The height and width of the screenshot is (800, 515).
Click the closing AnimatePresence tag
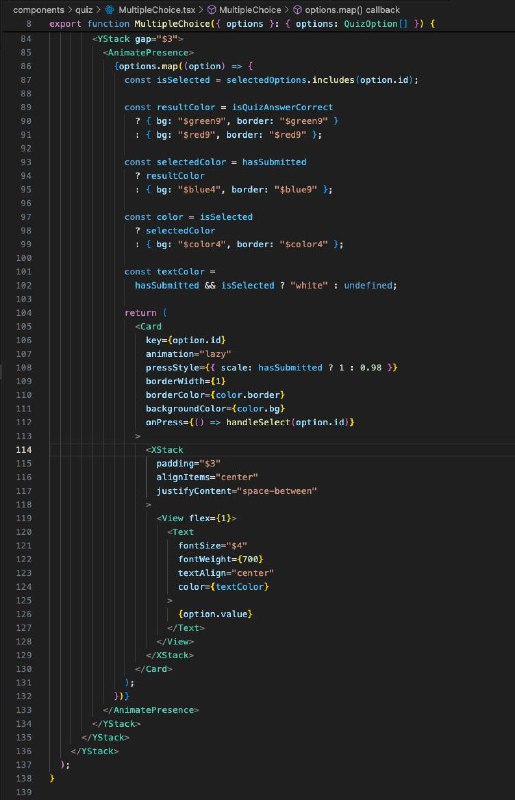coord(151,710)
